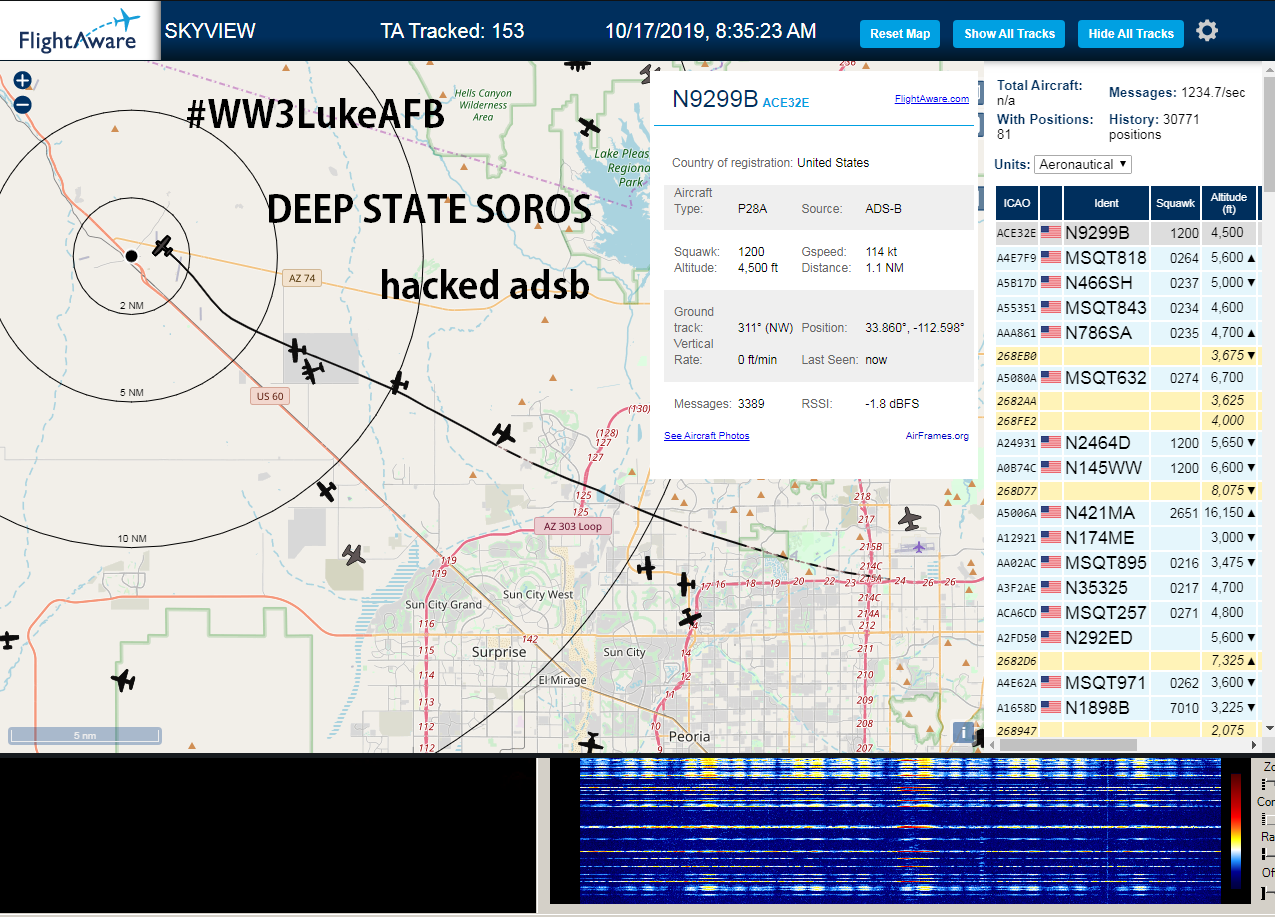Adjust the Offset slider in waterfall panel
Image resolution: width=1275 pixels, height=917 pixels.
pyautogui.click(x=1268, y=892)
